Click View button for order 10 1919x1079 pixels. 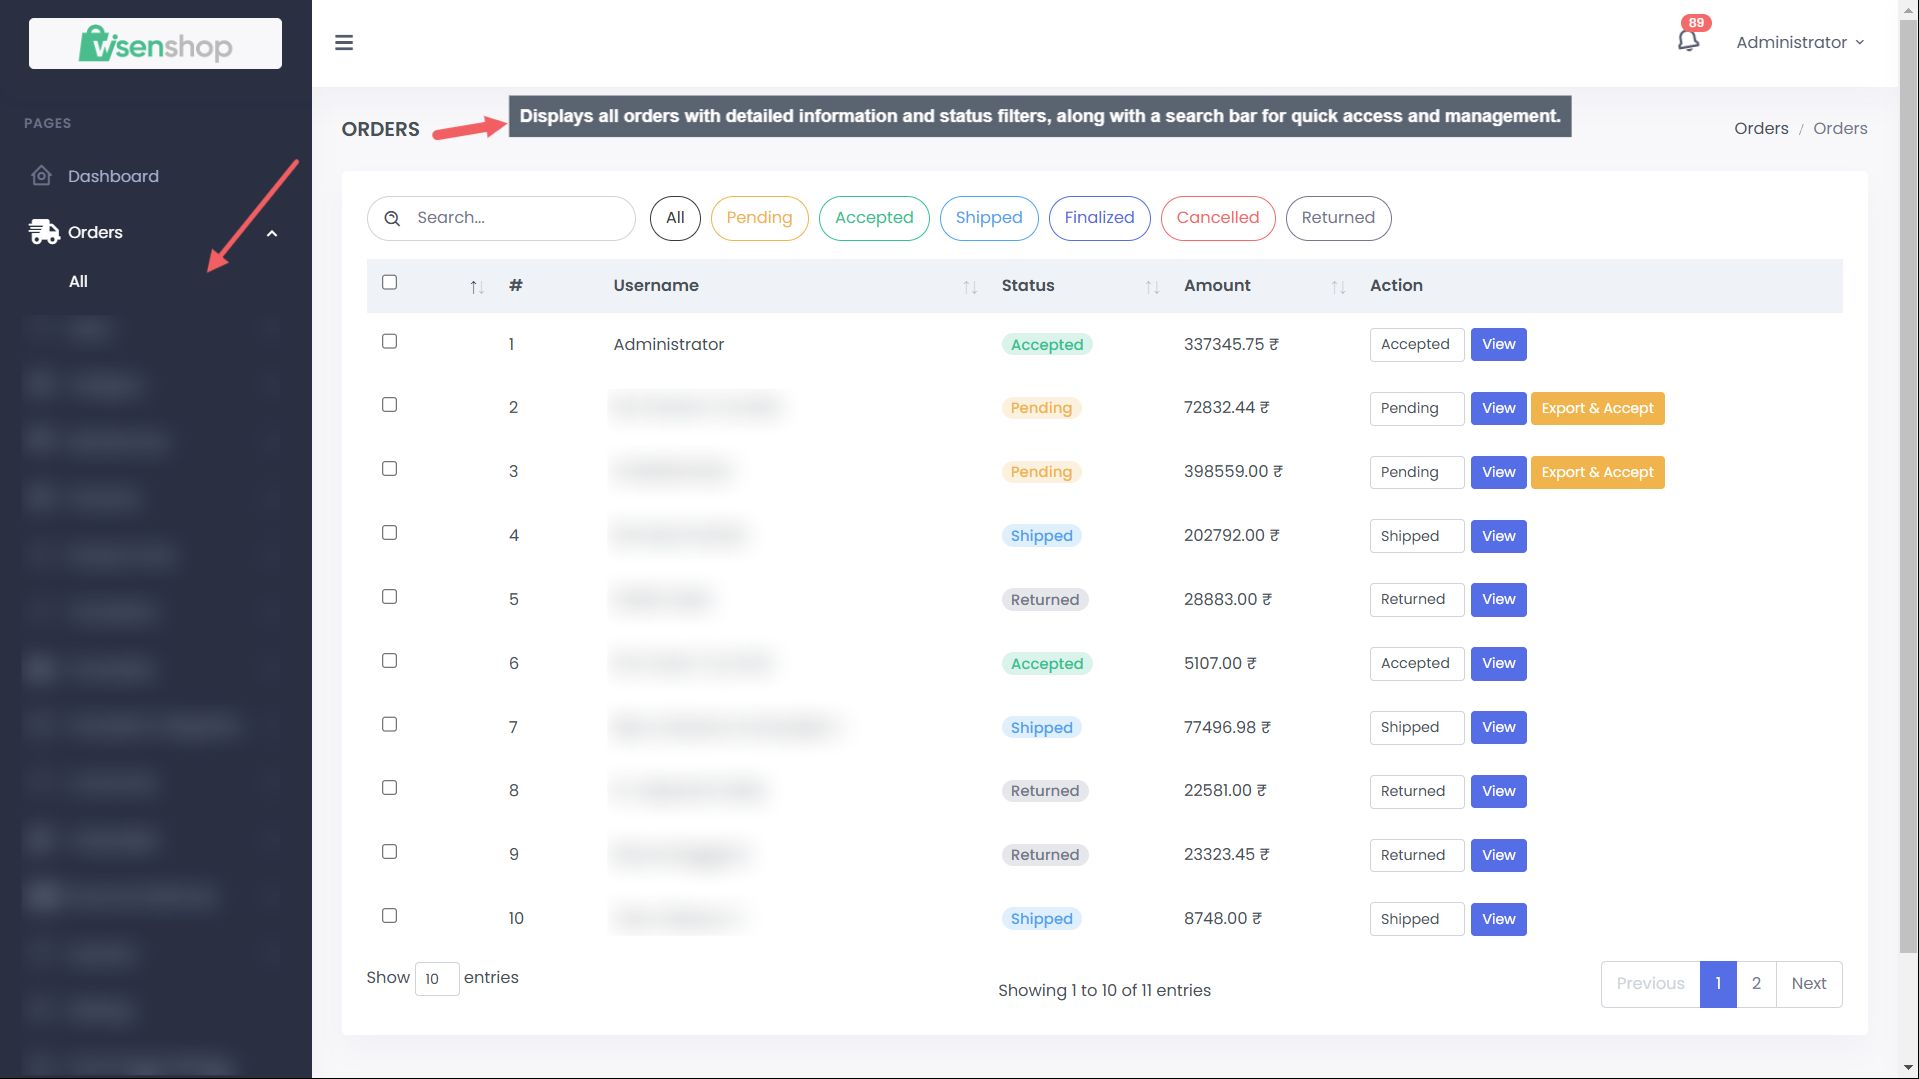pos(1498,919)
